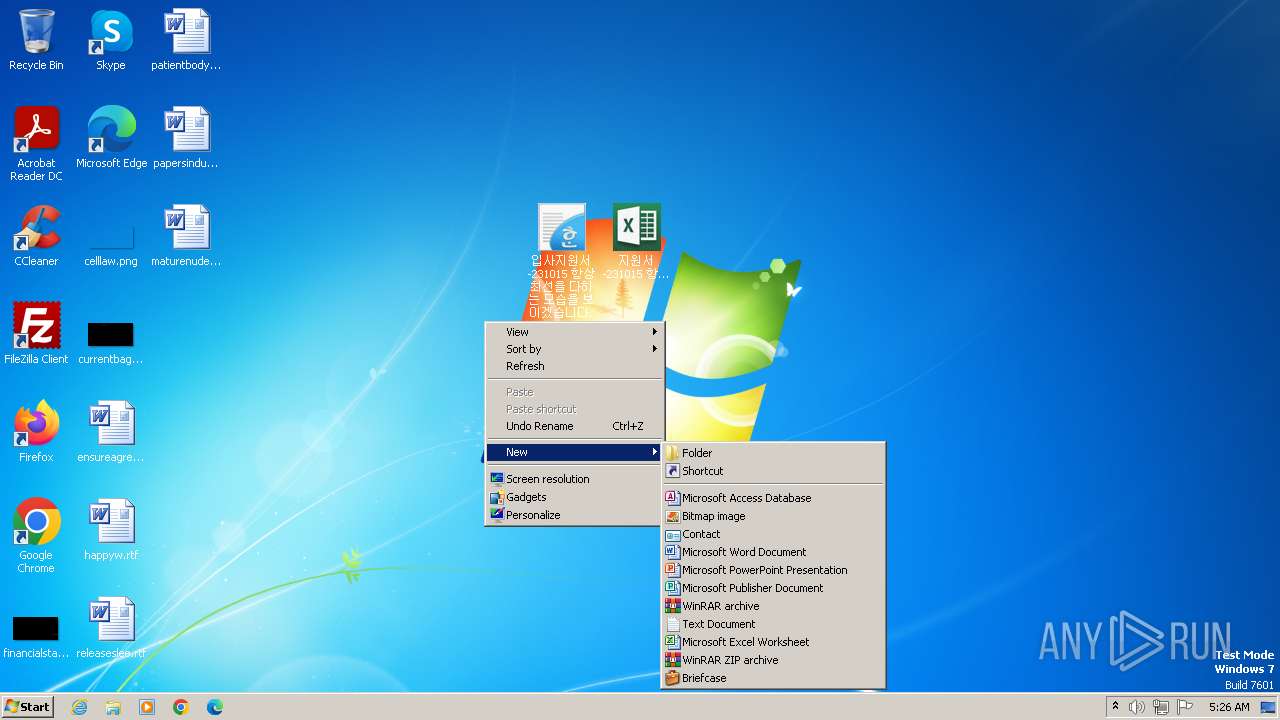This screenshot has width=1280, height=720.
Task: Click the Show desktop button
Action: (x=1268, y=707)
